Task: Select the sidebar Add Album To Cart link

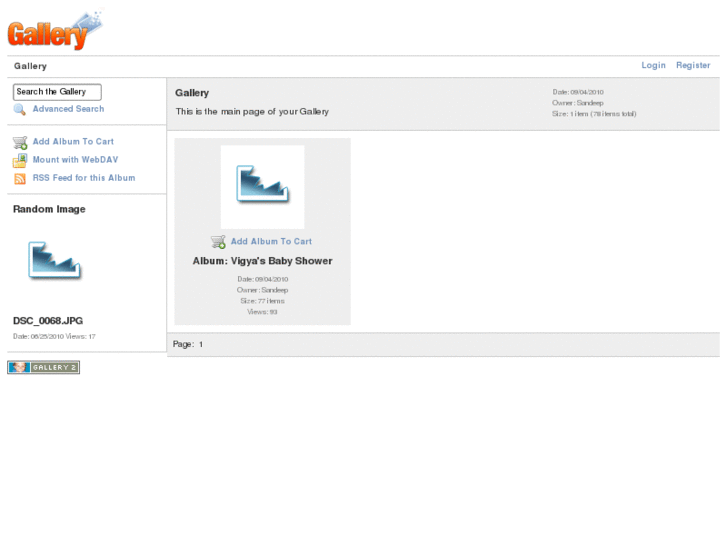Action: 73,141
